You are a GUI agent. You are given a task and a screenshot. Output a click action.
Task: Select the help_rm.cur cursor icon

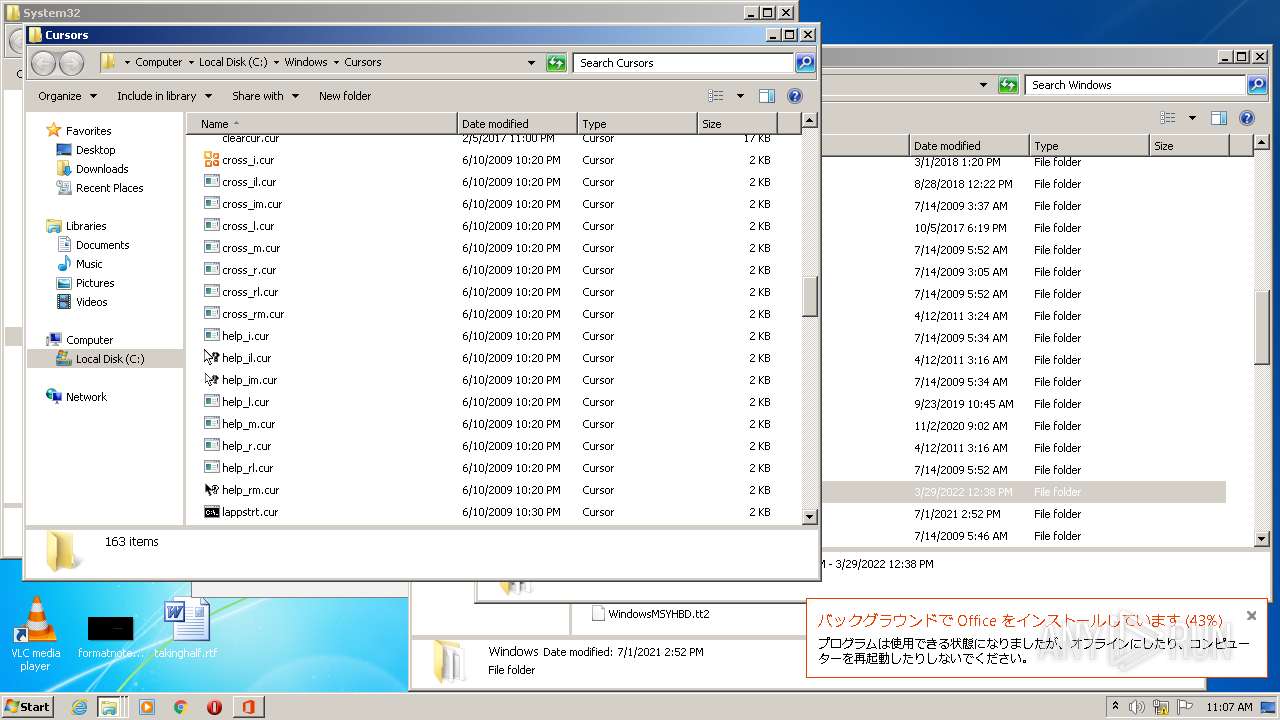point(211,490)
